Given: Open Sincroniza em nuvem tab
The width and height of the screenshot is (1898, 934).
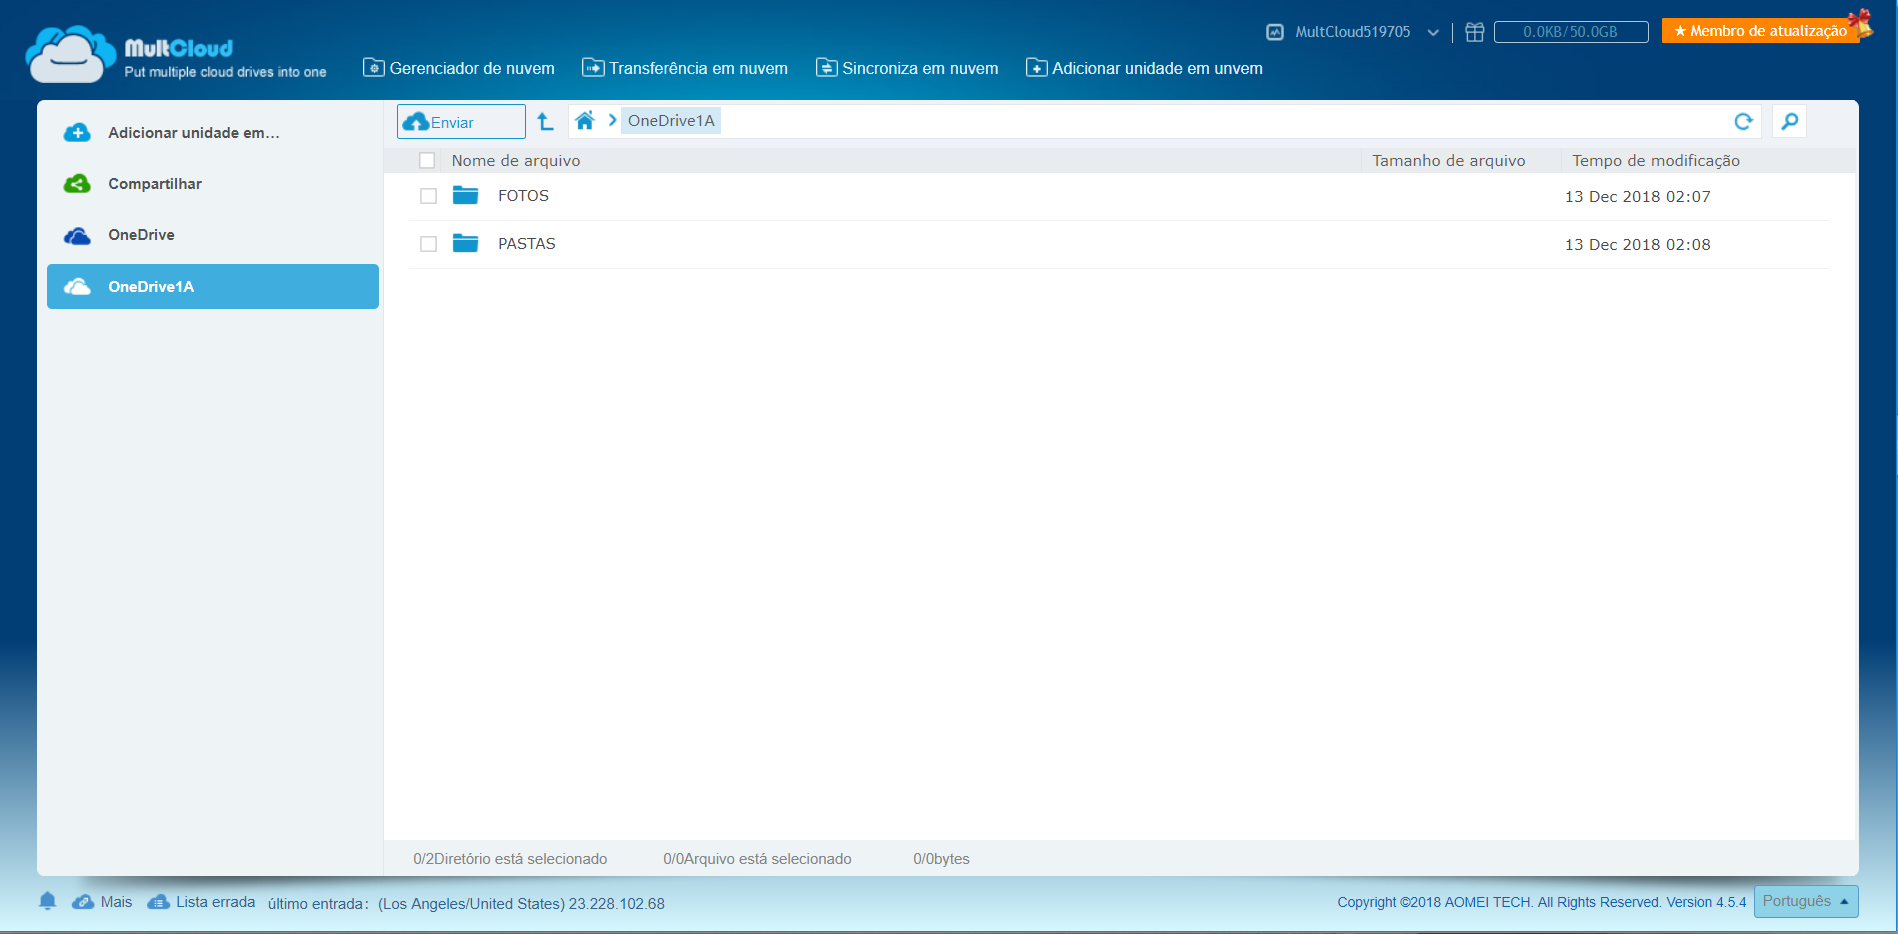Looking at the screenshot, I should (907, 68).
